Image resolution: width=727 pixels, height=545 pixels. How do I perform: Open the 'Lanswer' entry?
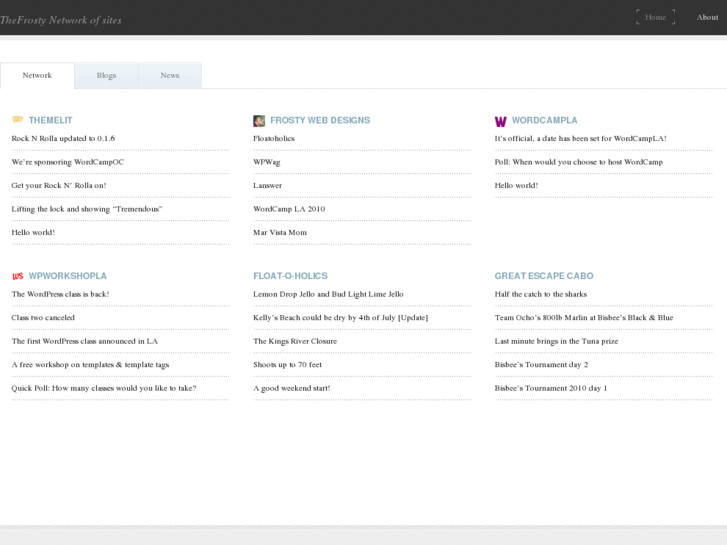coord(268,185)
